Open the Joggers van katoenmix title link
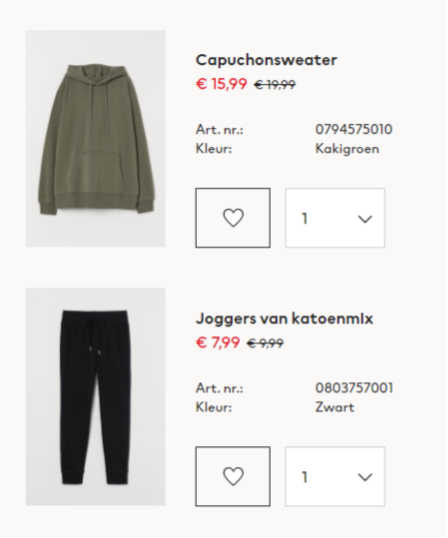This screenshot has height=538, width=448. coord(284,318)
